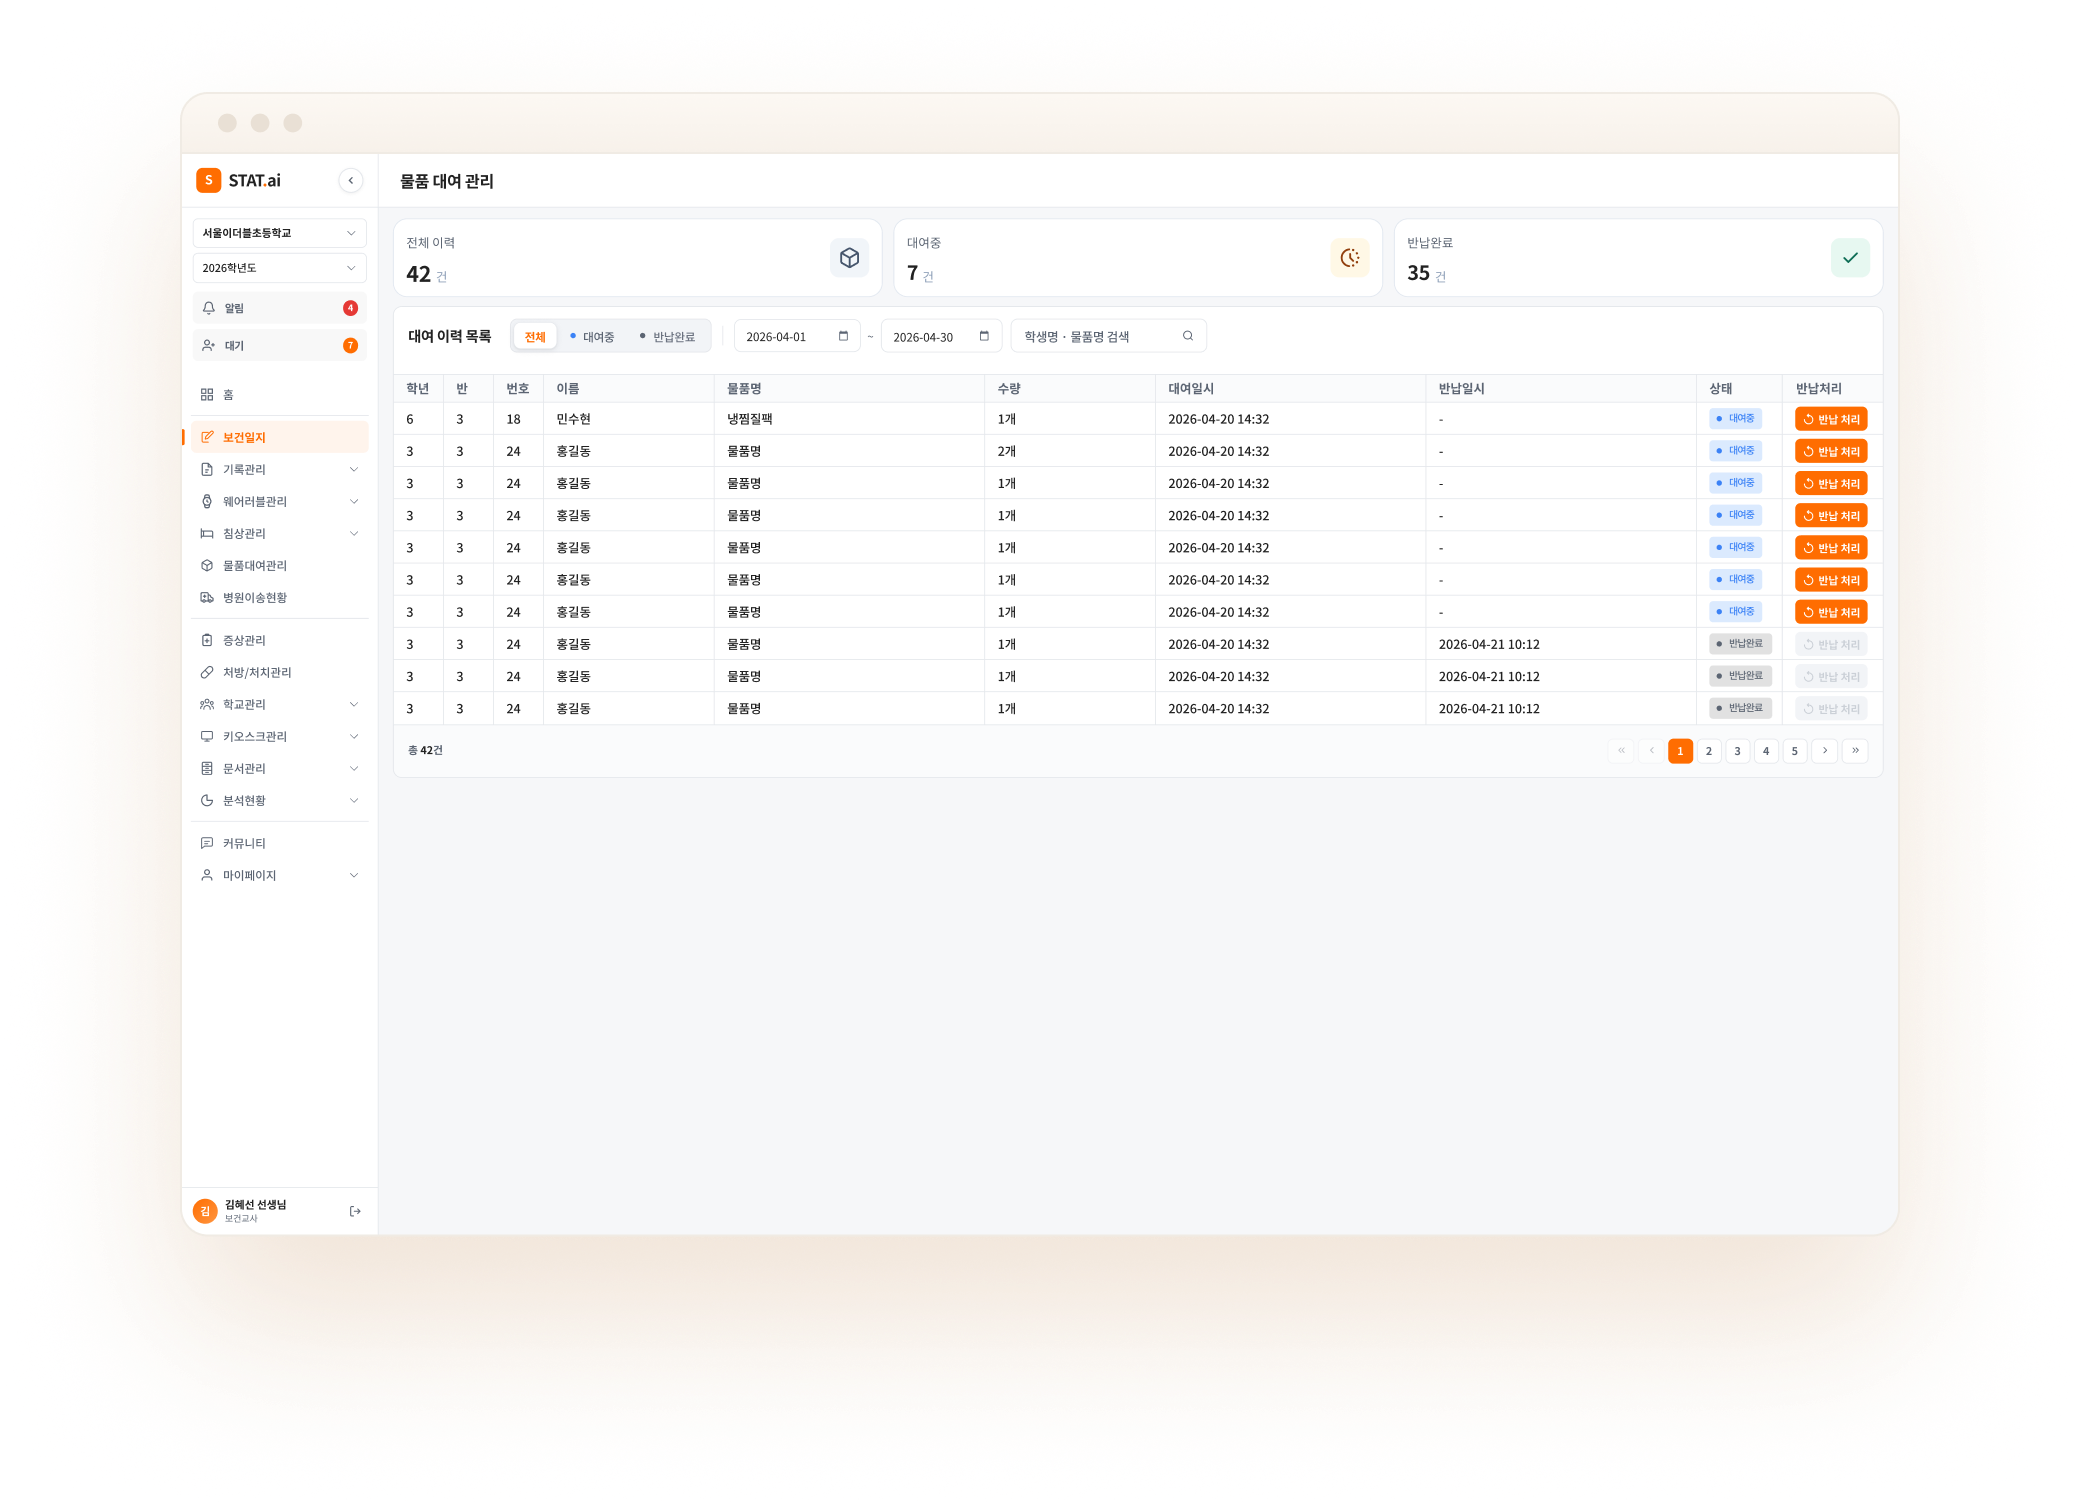Go to page 4 of results
The image size is (2080, 1505).
(x=1766, y=751)
